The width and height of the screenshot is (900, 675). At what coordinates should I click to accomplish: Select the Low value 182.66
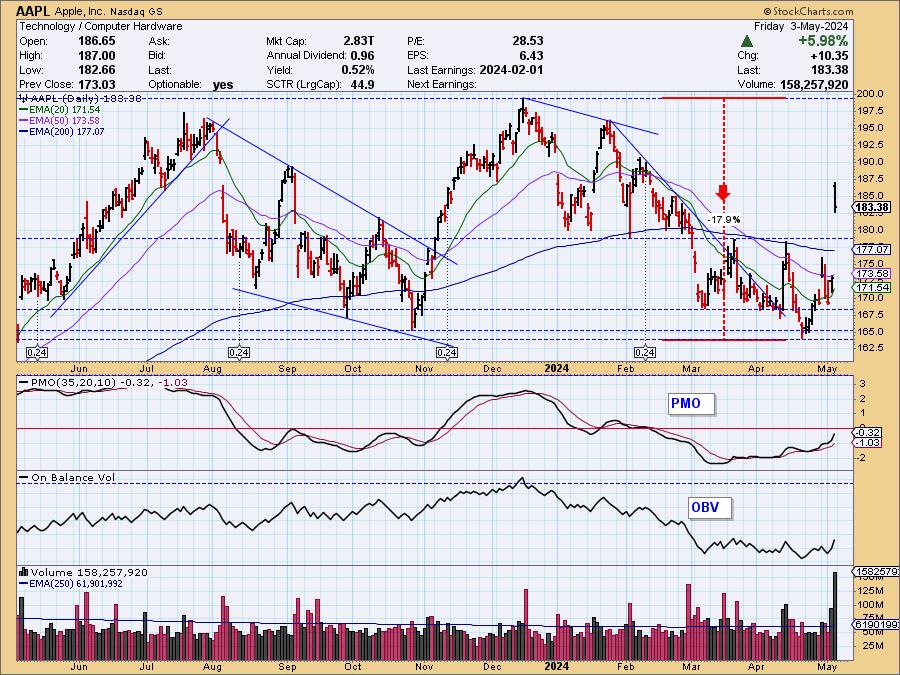tap(96, 70)
